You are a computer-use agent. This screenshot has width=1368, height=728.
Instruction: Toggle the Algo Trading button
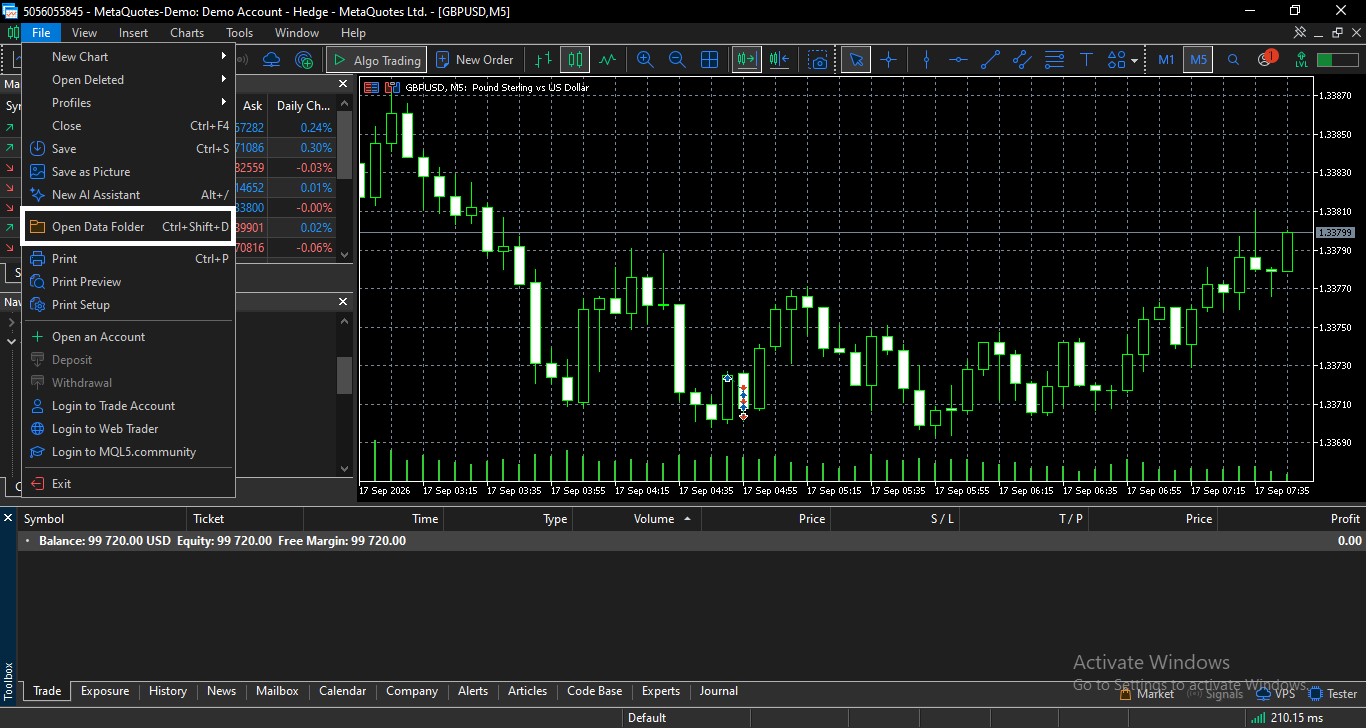377,60
